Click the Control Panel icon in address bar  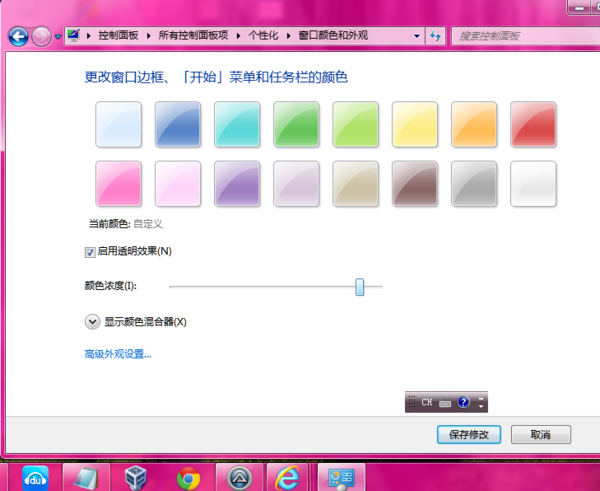click(73, 36)
